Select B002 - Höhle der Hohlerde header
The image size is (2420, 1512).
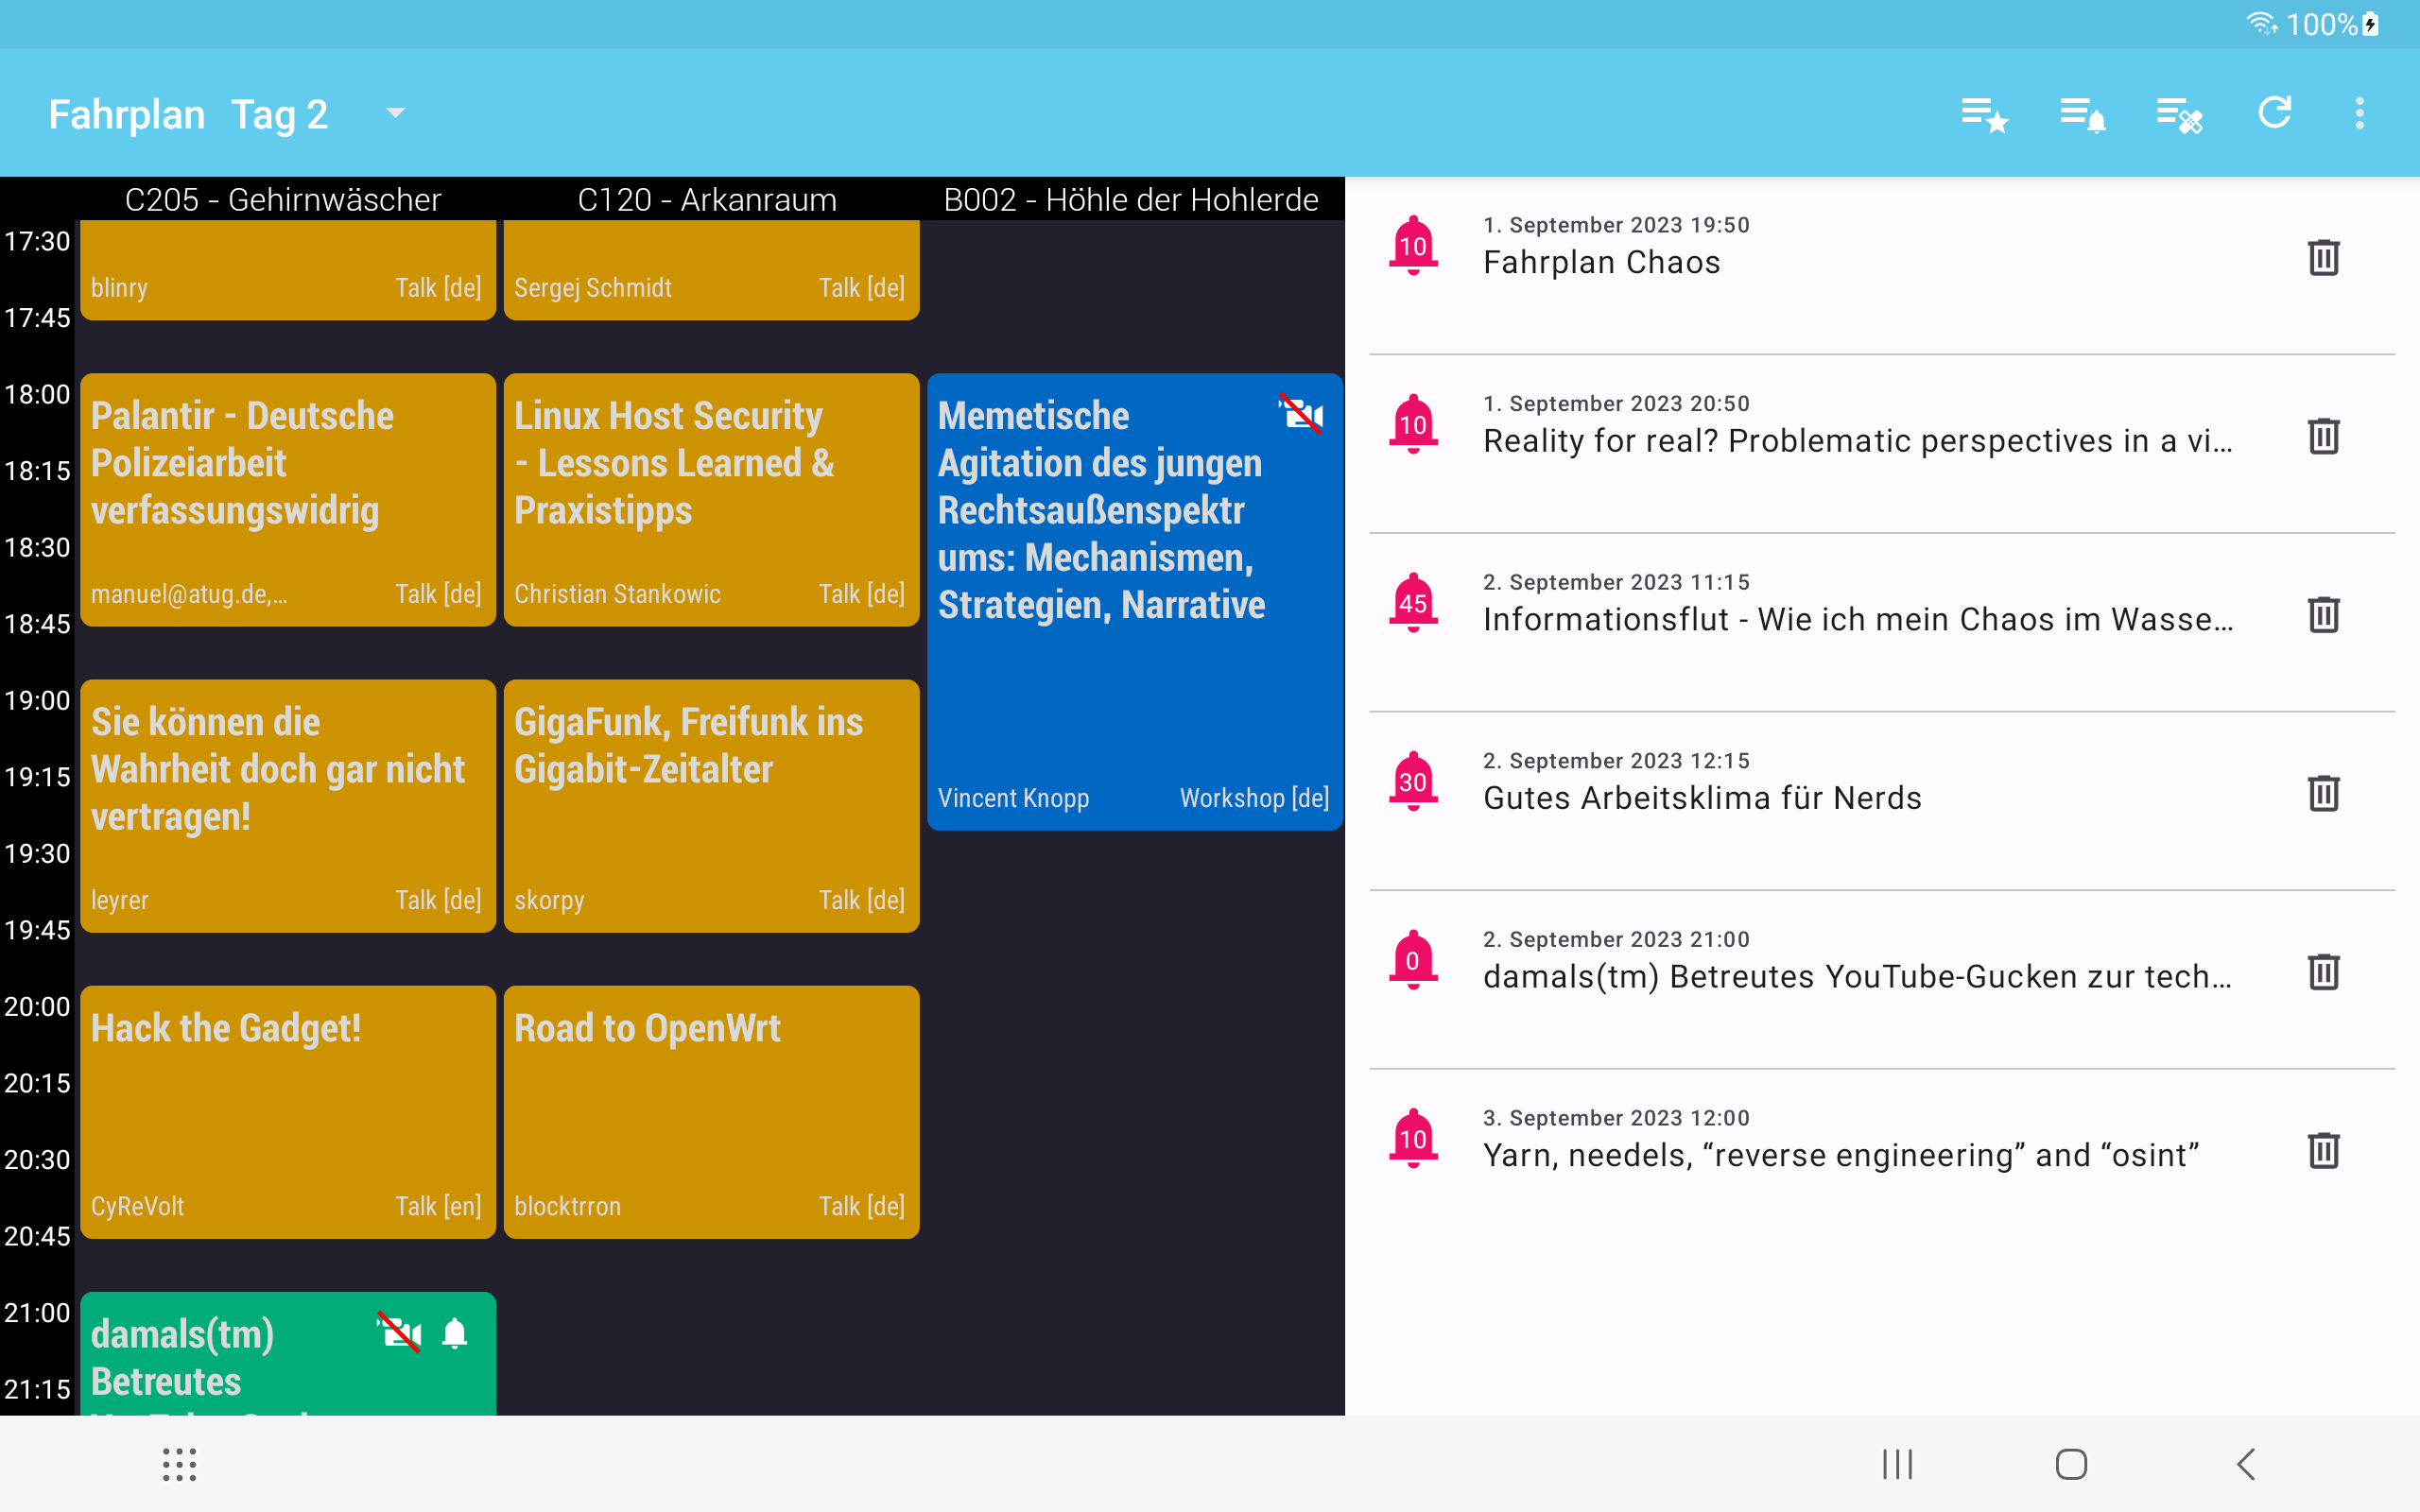tap(1131, 200)
